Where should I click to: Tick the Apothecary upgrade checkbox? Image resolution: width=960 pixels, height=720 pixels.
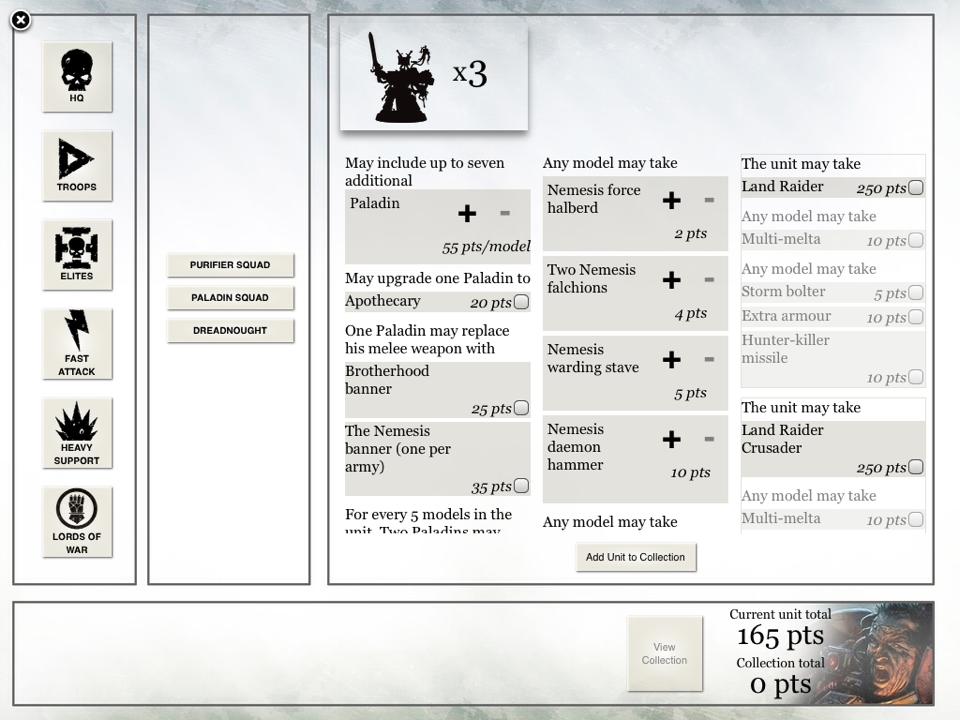pyautogui.click(x=521, y=302)
